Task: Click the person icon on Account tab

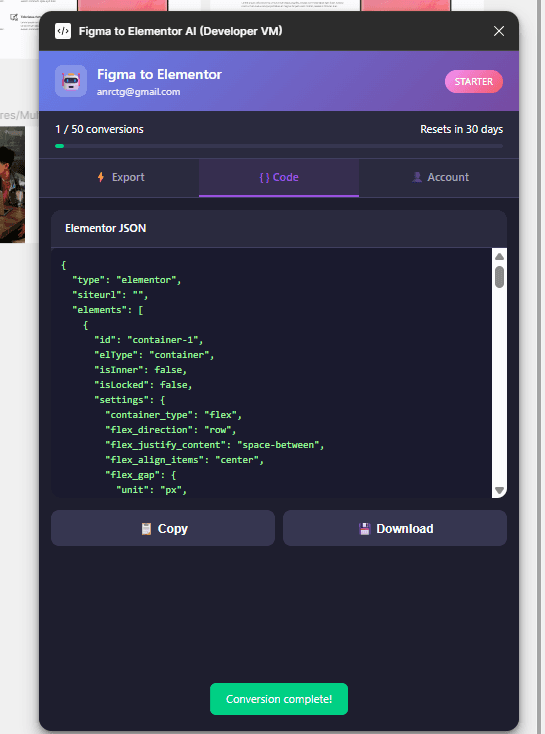Action: 417,177
